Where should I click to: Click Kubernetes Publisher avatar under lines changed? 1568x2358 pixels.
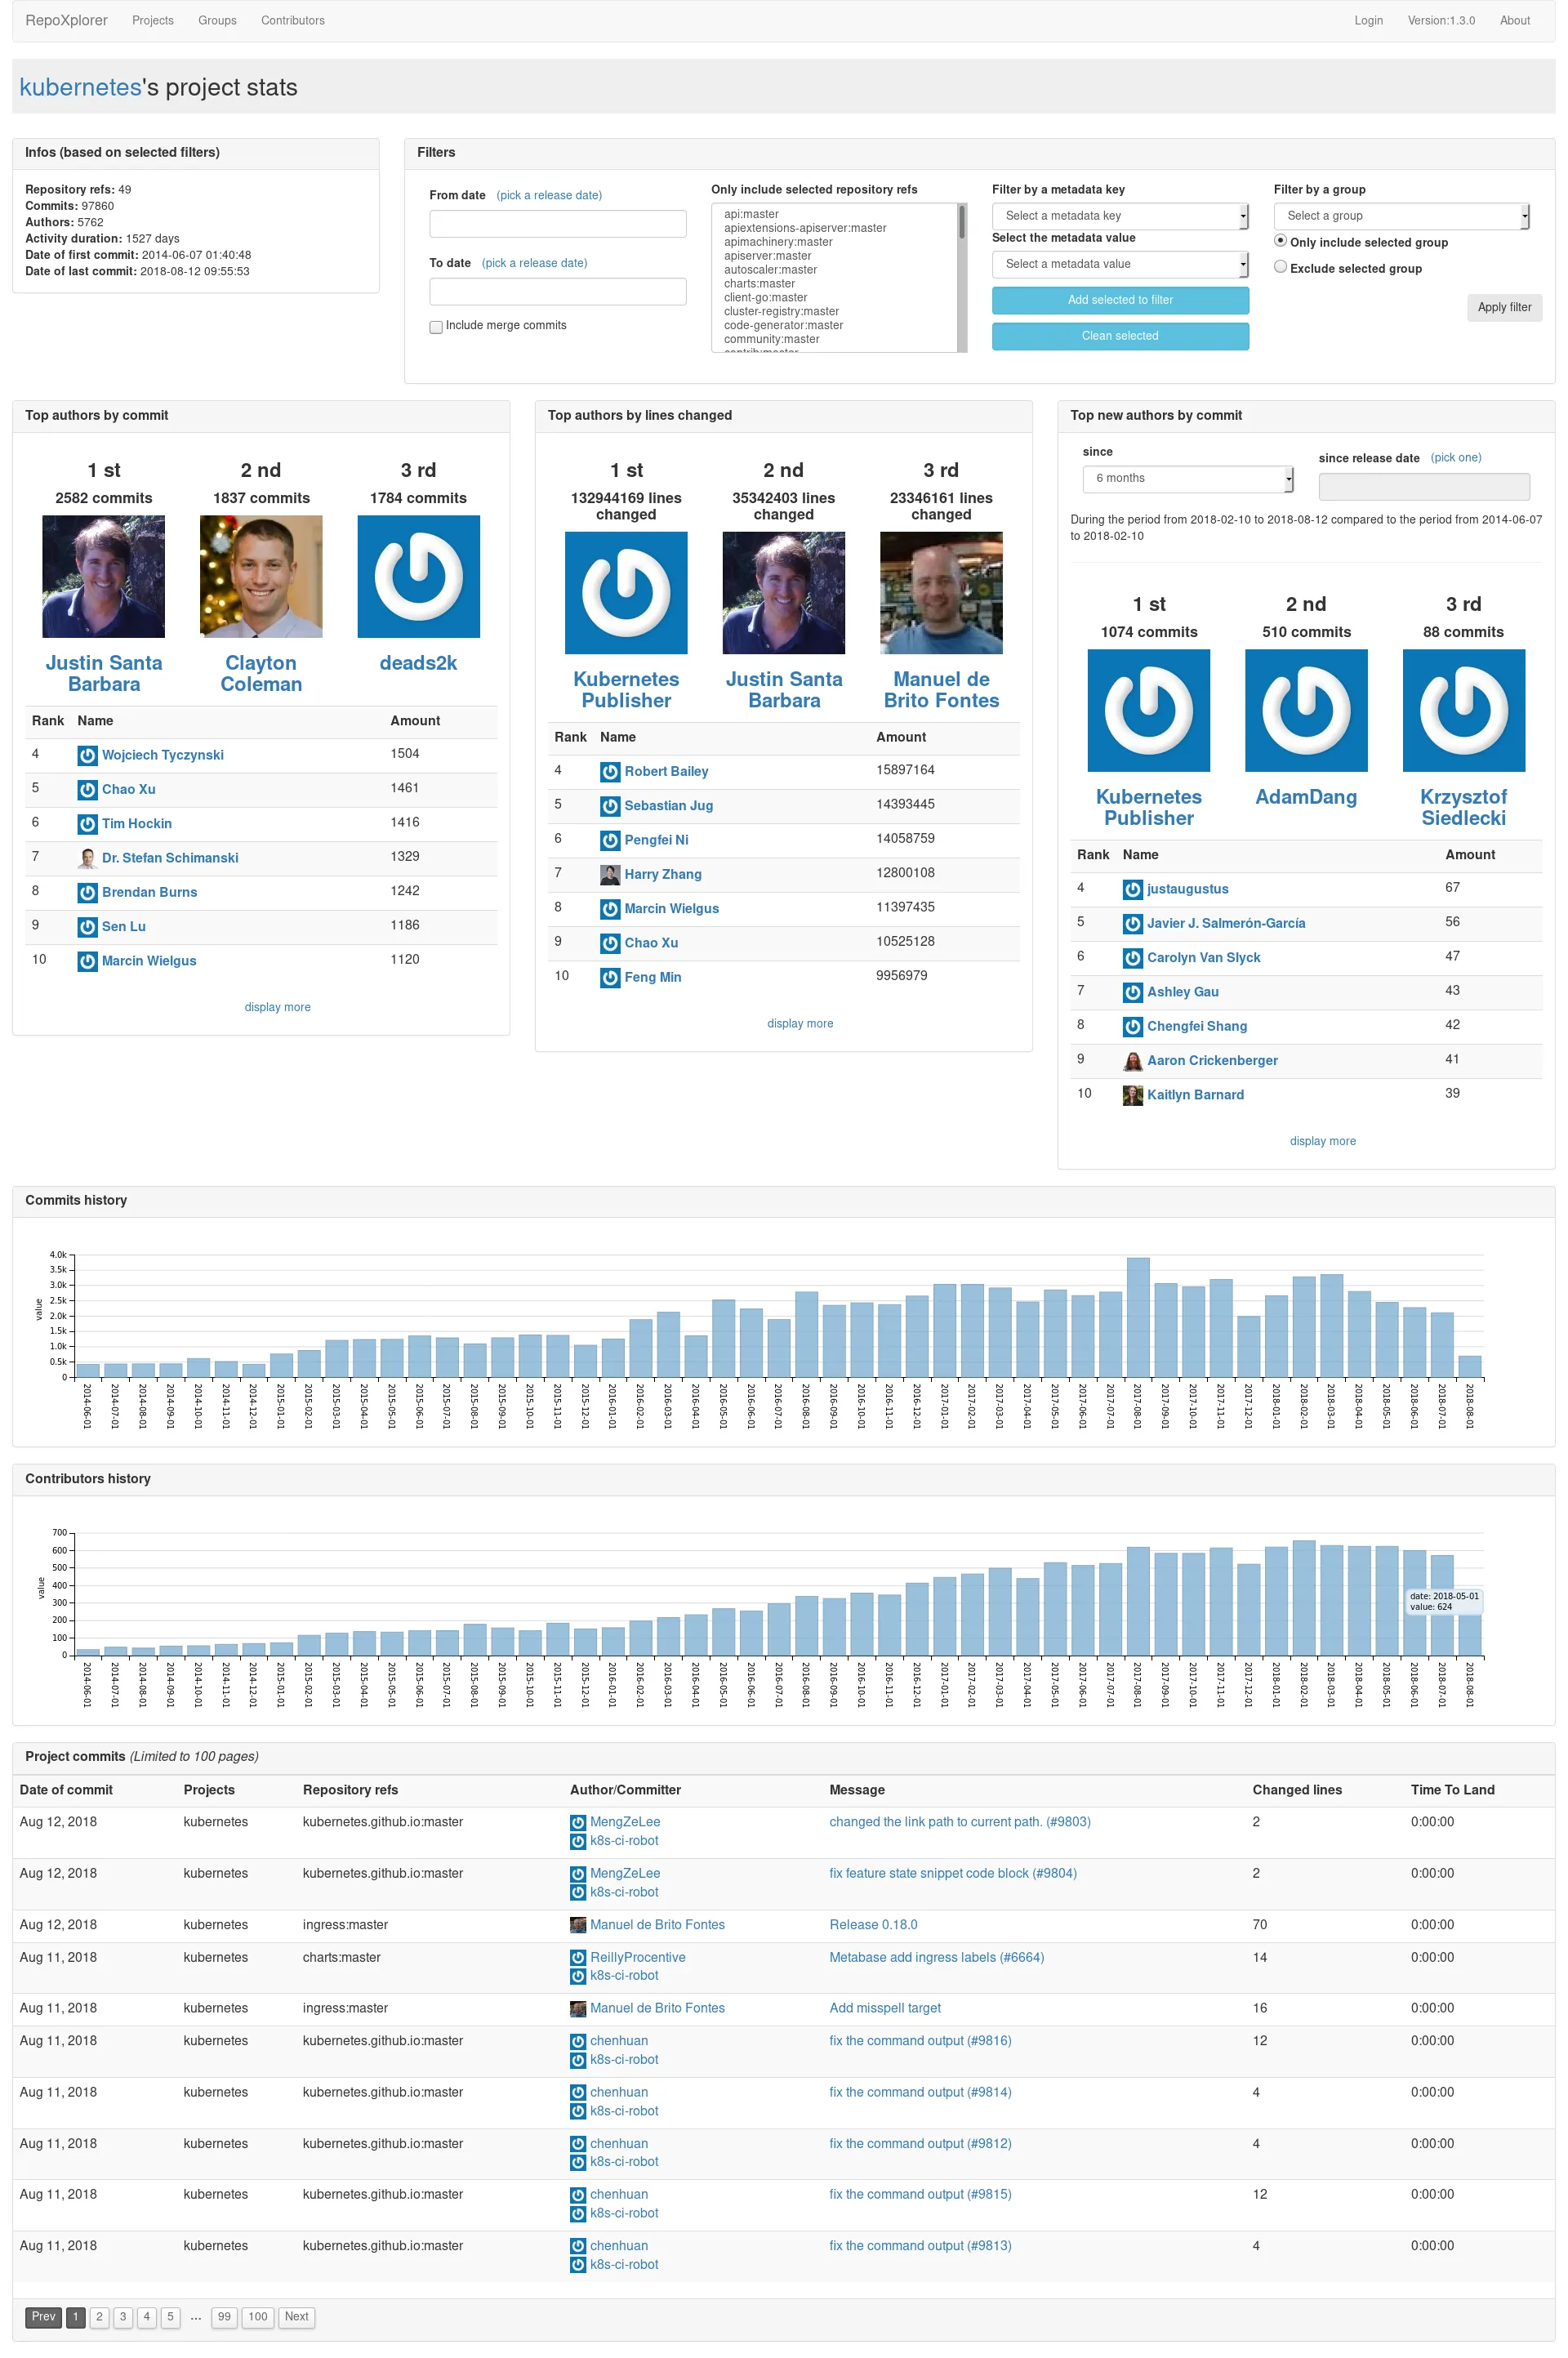click(x=626, y=592)
